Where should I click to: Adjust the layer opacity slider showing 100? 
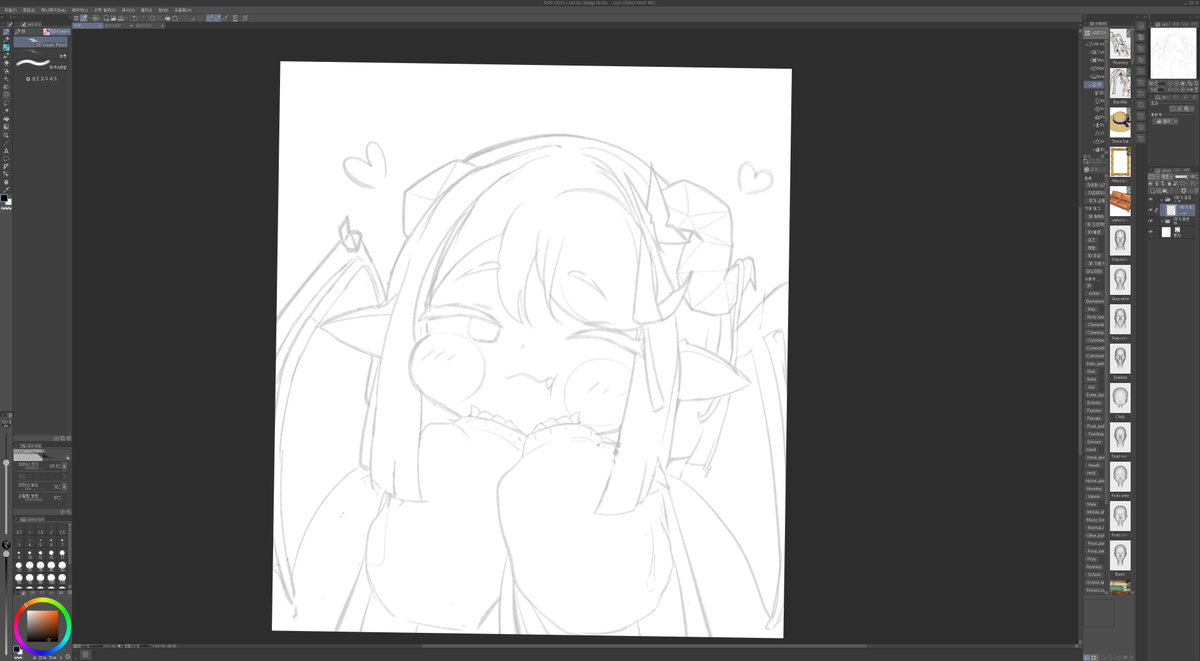click(1181, 176)
